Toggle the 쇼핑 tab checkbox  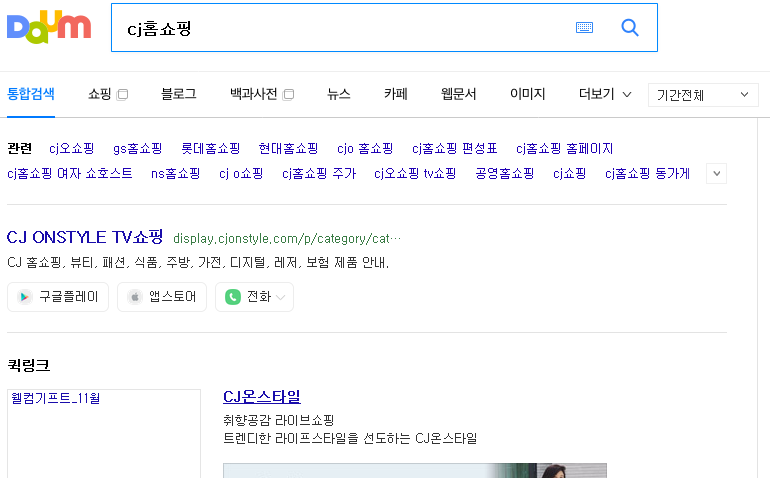point(123,94)
